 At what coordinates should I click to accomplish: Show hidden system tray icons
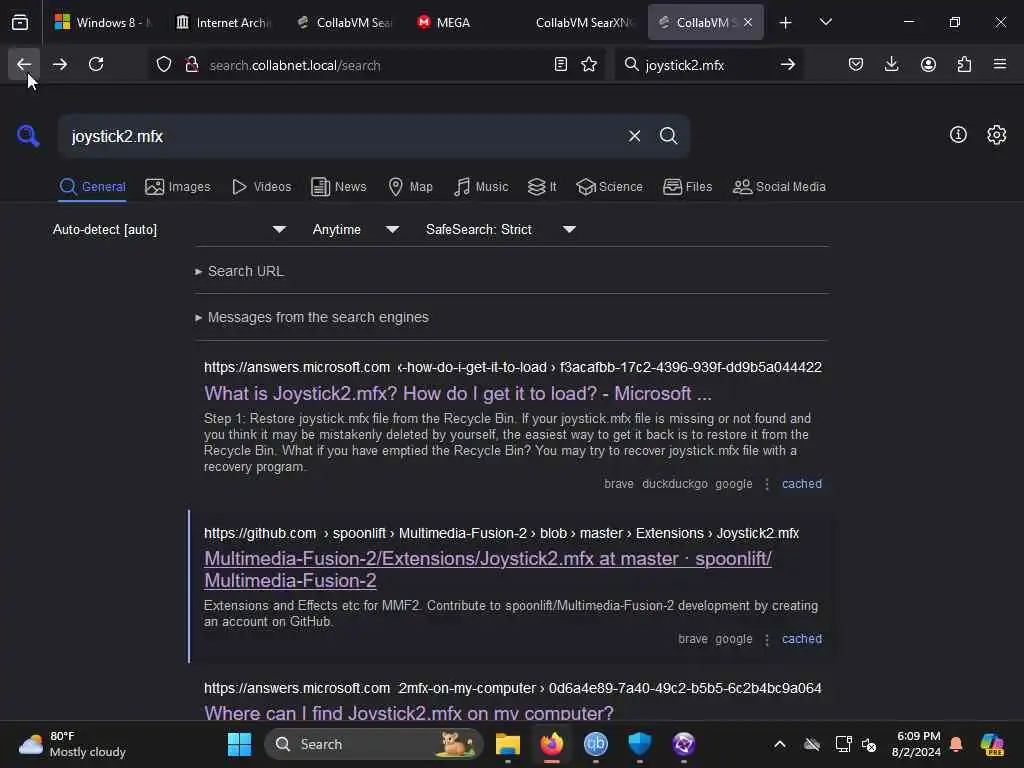[780, 744]
